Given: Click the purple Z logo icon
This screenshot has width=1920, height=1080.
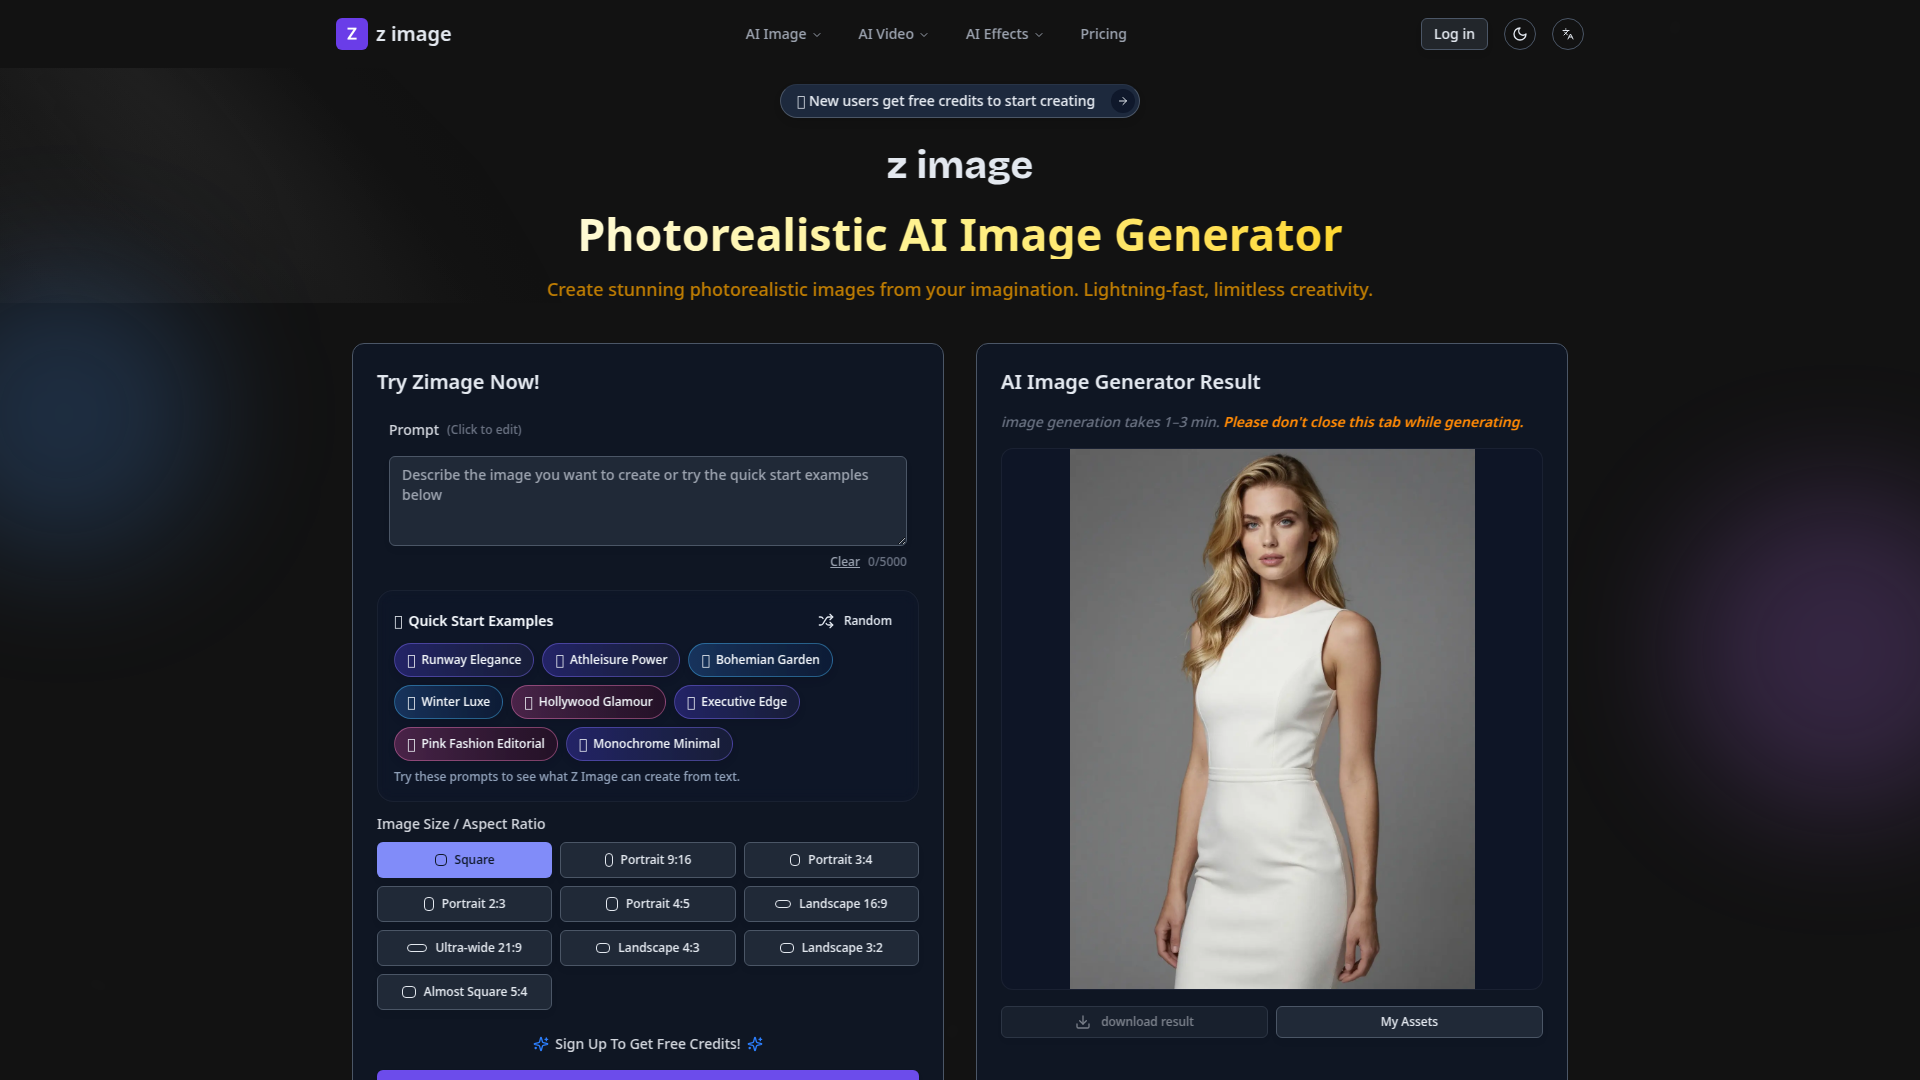Looking at the screenshot, I should (351, 34).
